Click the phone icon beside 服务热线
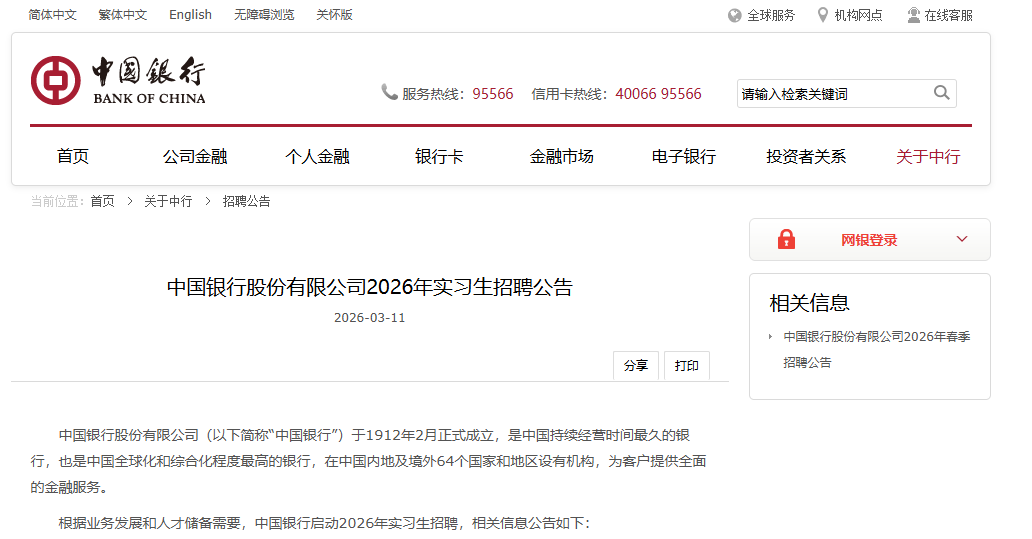The height and width of the screenshot is (539, 1032). coord(390,93)
